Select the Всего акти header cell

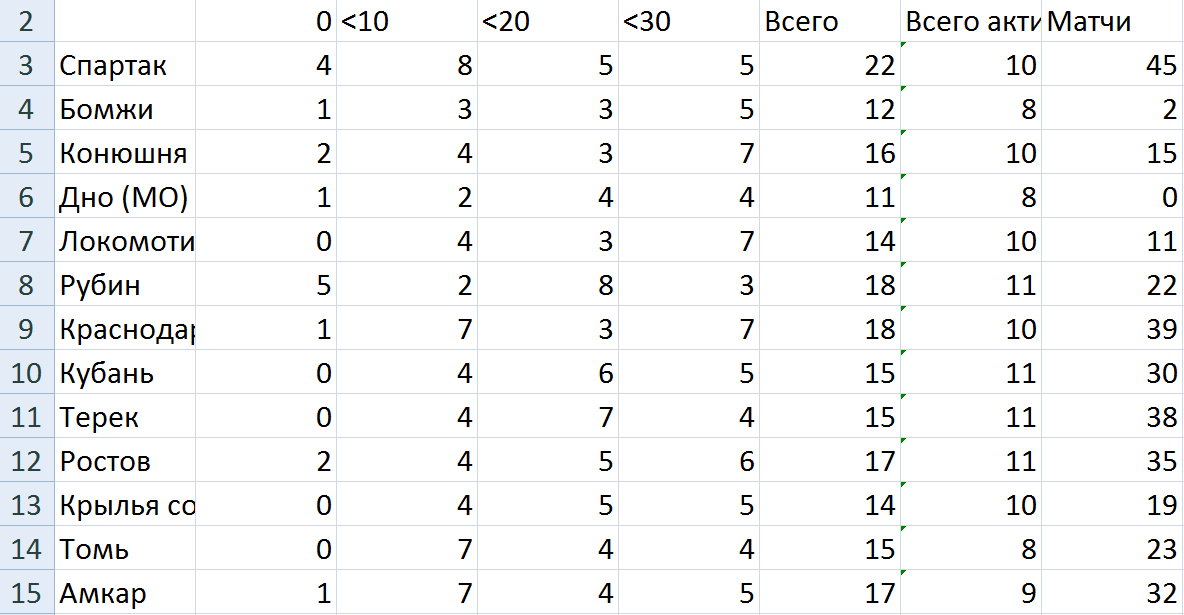[x=970, y=22]
